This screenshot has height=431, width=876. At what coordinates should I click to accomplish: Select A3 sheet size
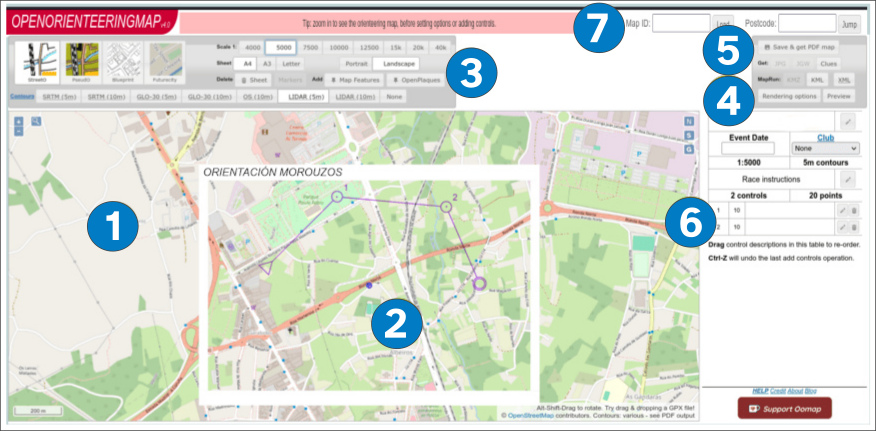coord(265,63)
